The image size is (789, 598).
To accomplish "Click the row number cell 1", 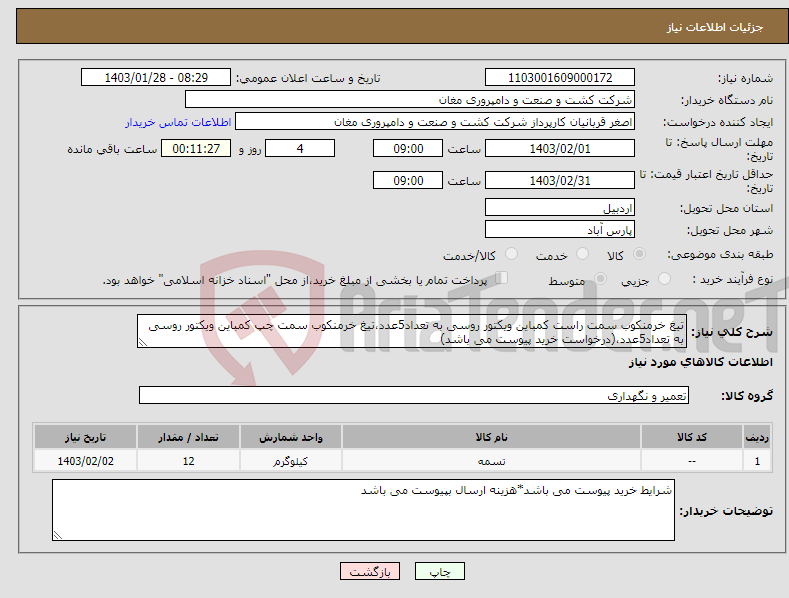I will click(x=757, y=461).
